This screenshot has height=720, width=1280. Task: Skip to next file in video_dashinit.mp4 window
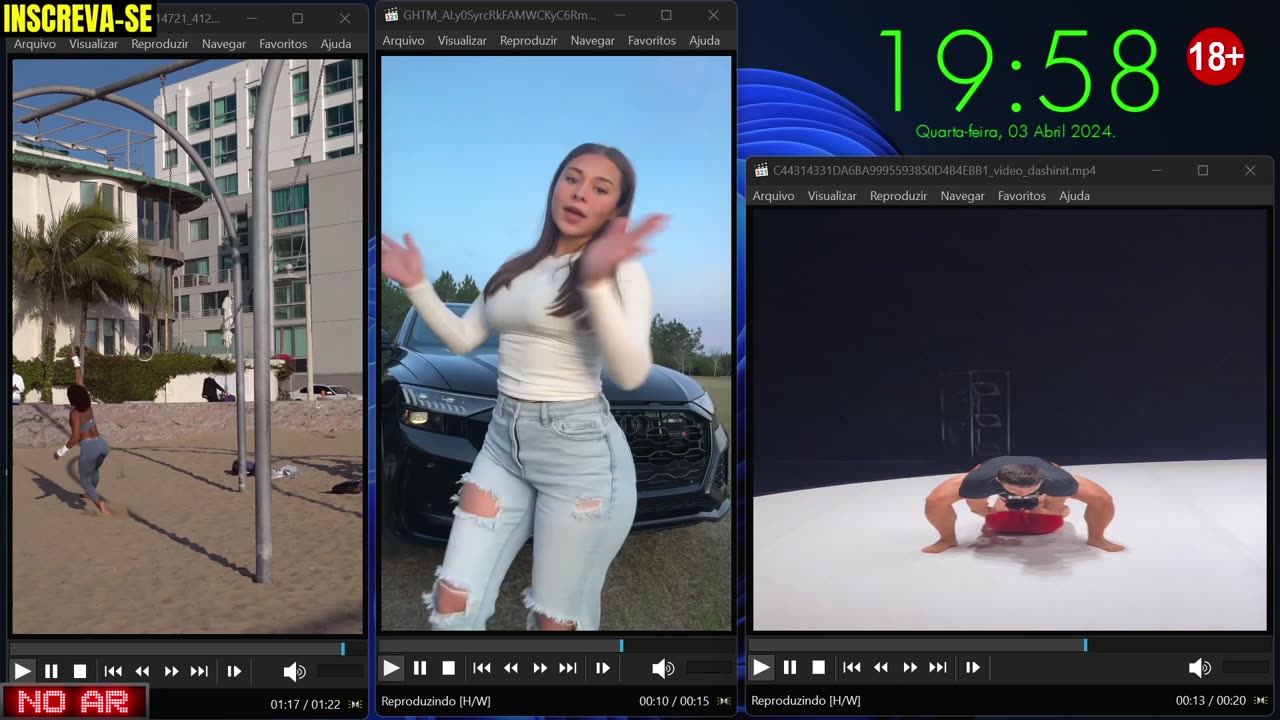[938, 667]
